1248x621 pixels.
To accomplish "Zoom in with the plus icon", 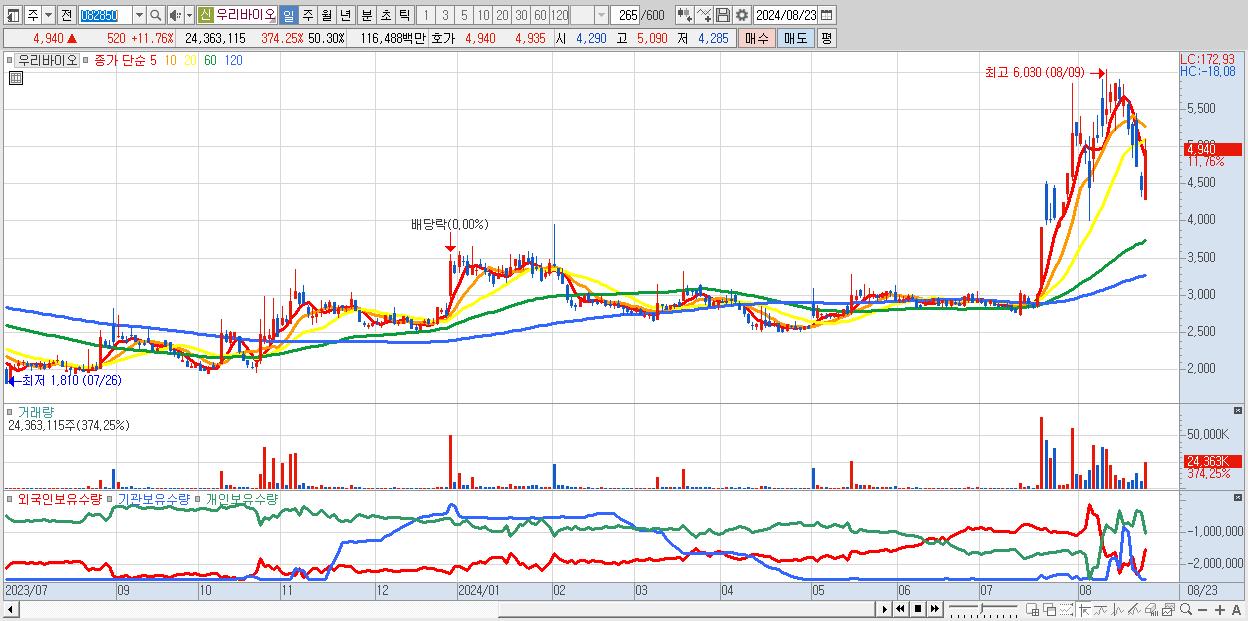I will coord(1220,610).
